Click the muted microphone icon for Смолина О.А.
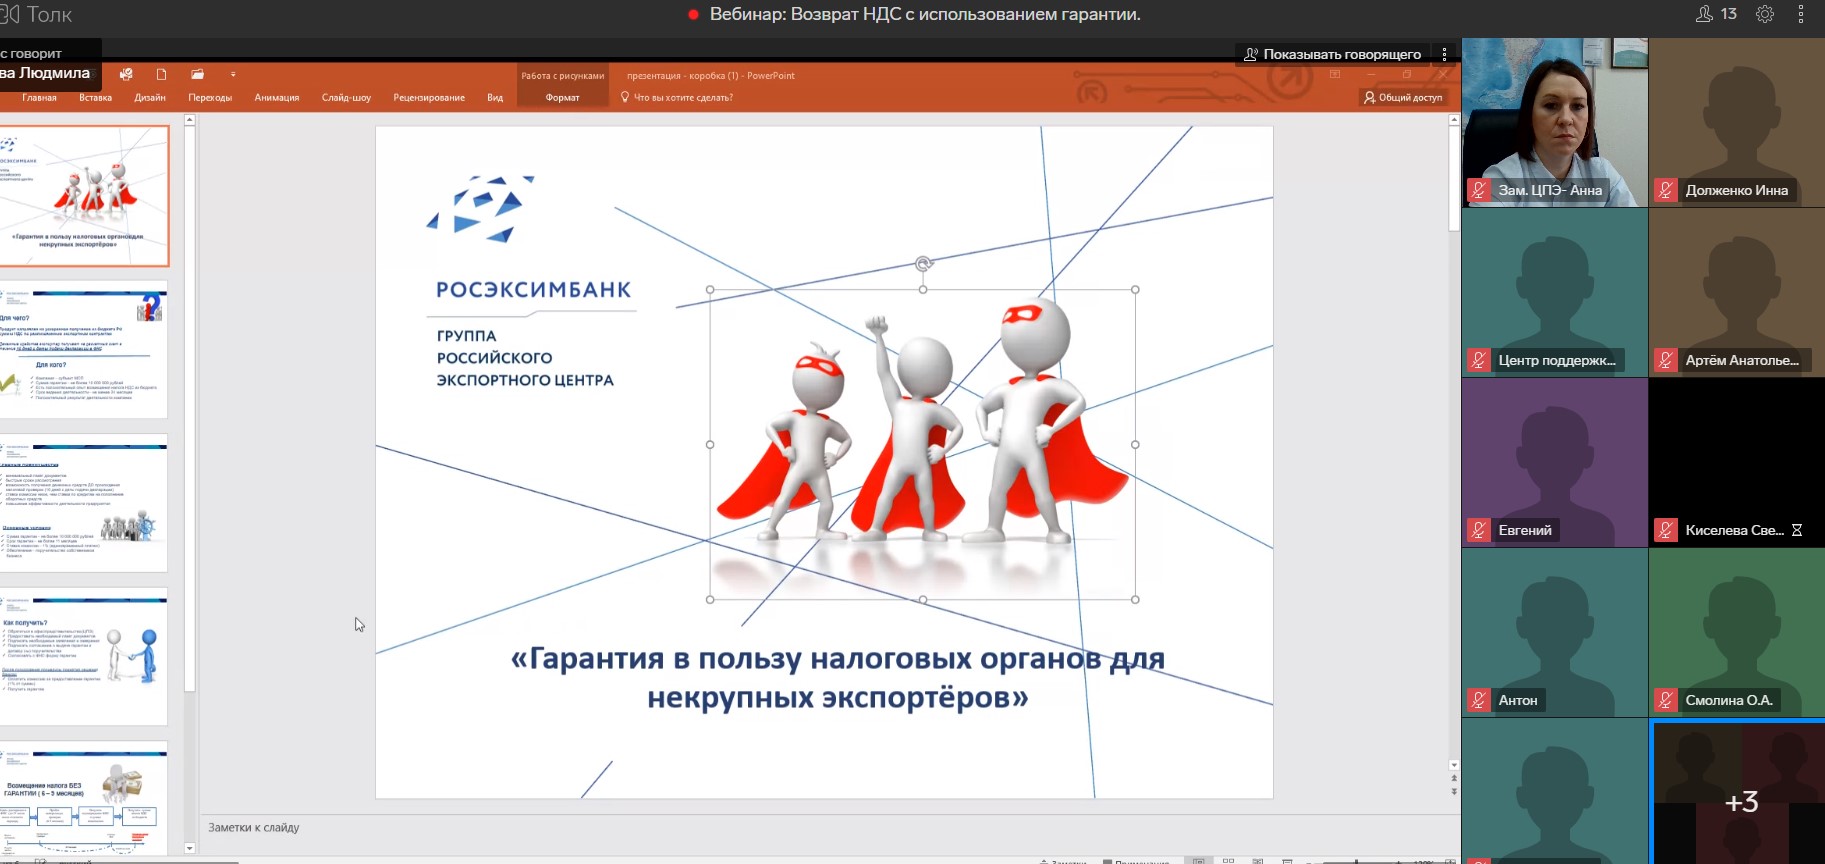Image resolution: width=1825 pixels, height=864 pixels. click(1666, 700)
